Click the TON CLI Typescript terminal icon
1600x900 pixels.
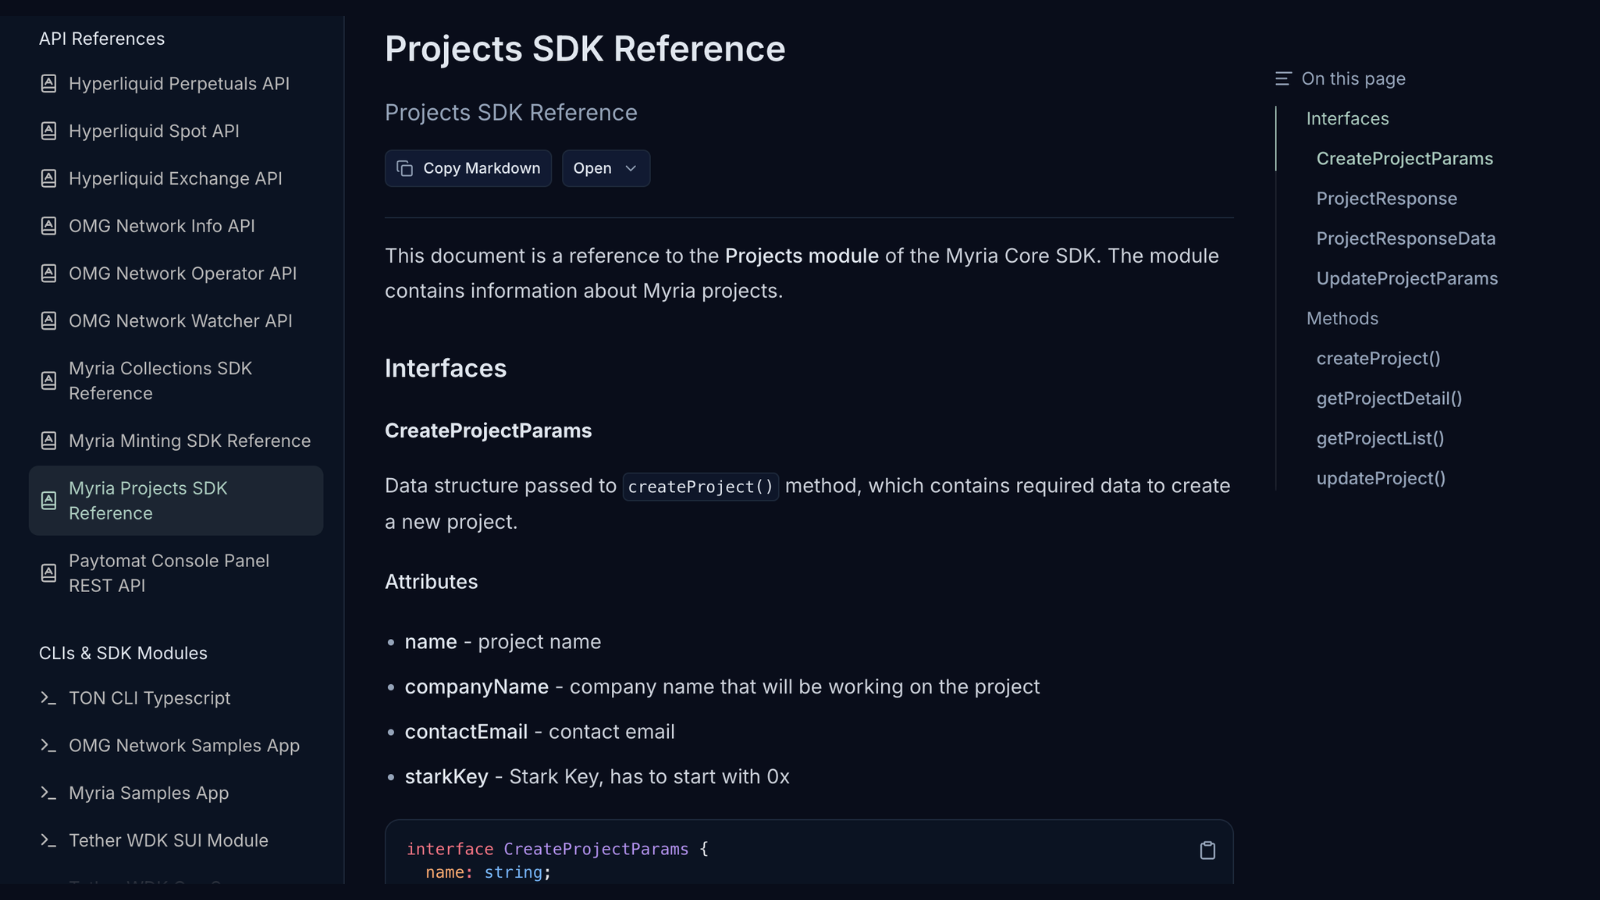(x=48, y=698)
